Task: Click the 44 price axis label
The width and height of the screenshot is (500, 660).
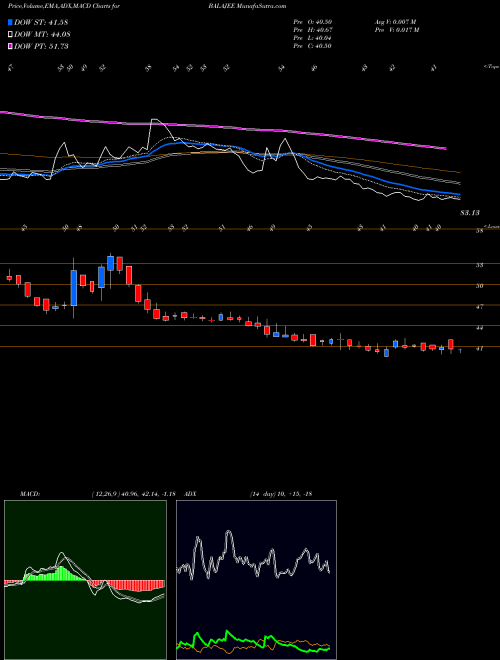Action: pyautogui.click(x=479, y=327)
